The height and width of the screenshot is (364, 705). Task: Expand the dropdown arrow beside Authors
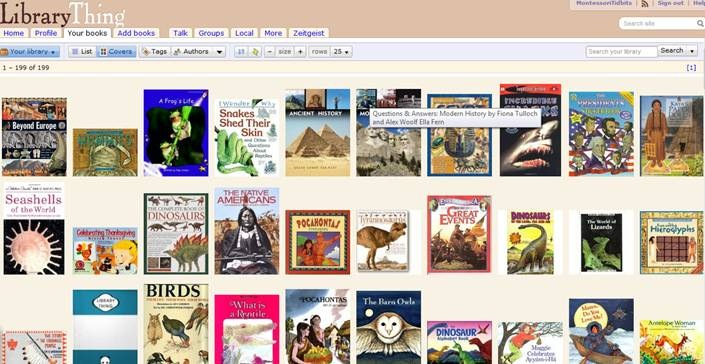point(219,52)
